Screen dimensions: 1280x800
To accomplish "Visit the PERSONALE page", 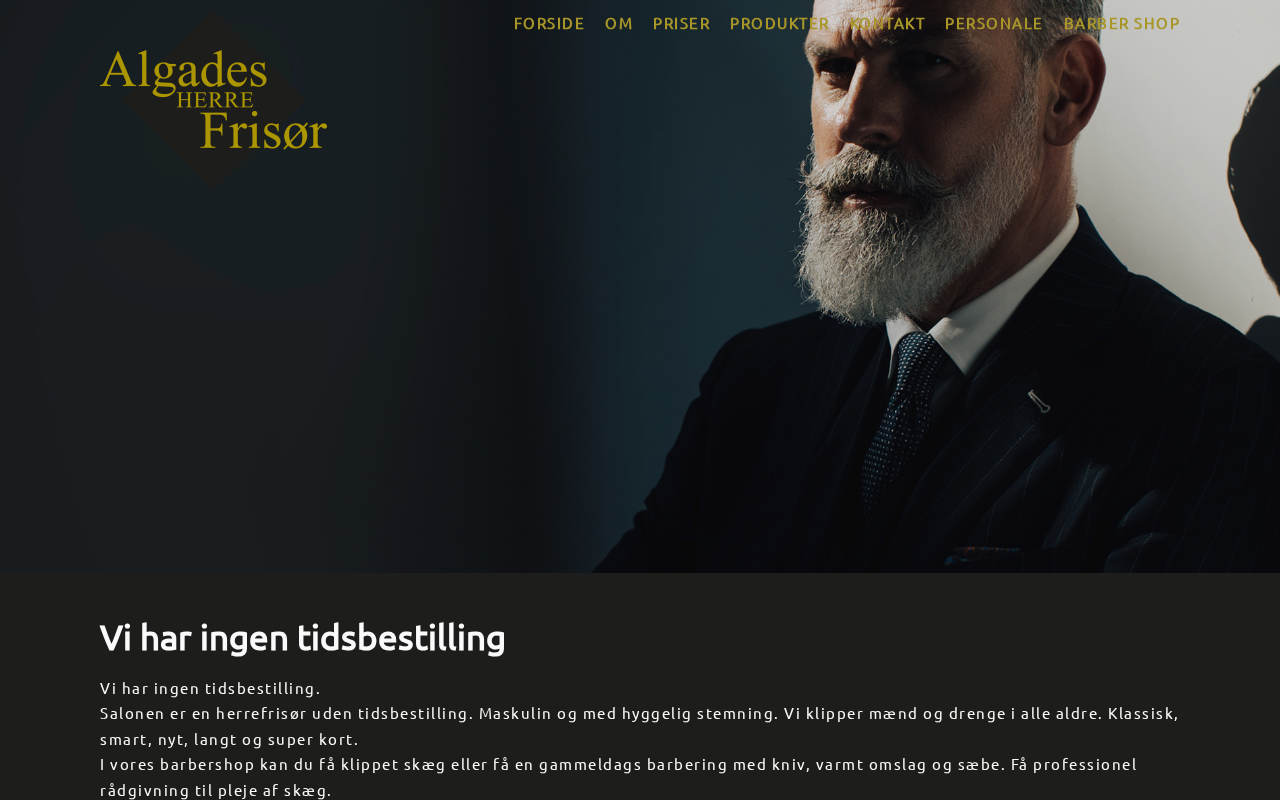I will (994, 23).
